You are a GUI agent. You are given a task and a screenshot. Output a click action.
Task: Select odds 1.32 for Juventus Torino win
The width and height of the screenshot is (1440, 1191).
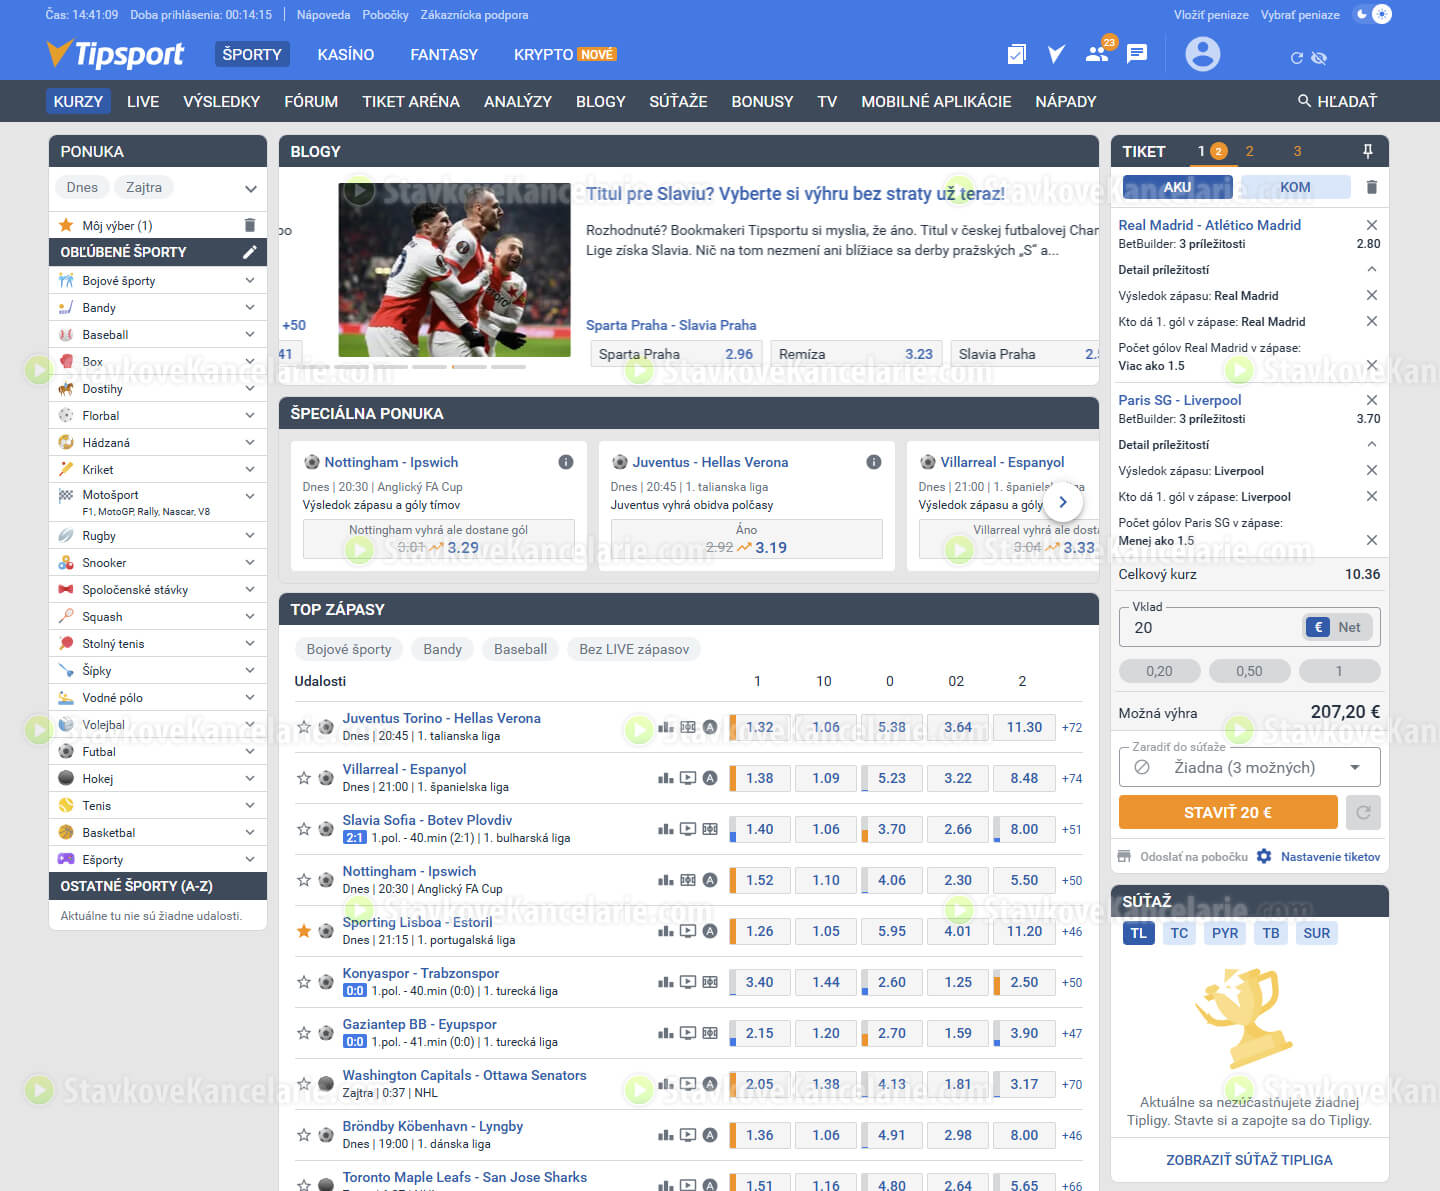(x=760, y=727)
